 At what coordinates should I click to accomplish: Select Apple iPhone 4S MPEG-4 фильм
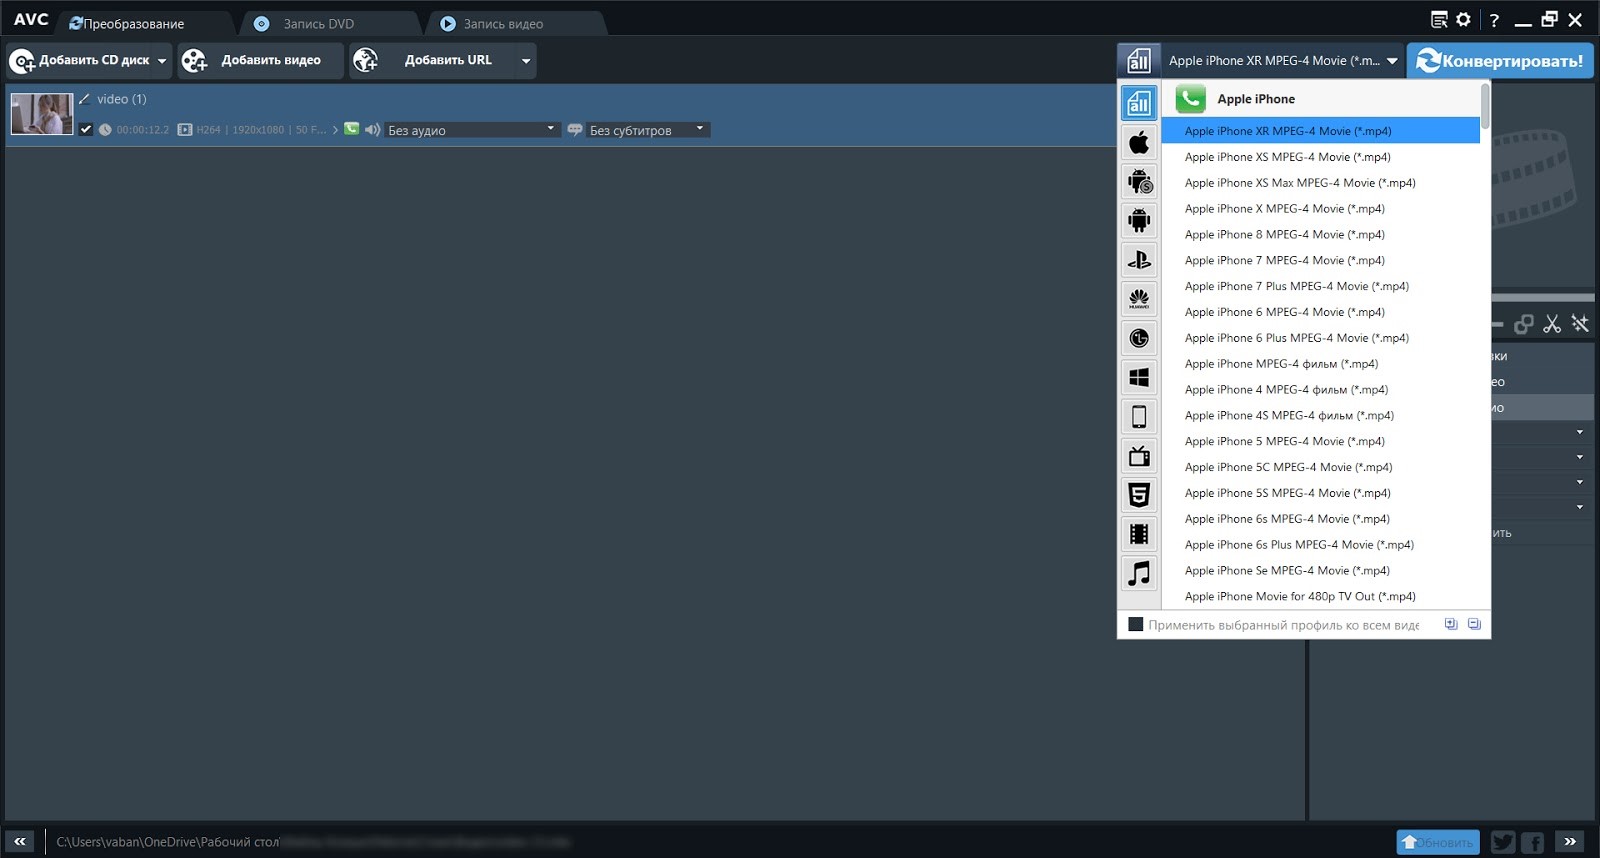tap(1320, 416)
